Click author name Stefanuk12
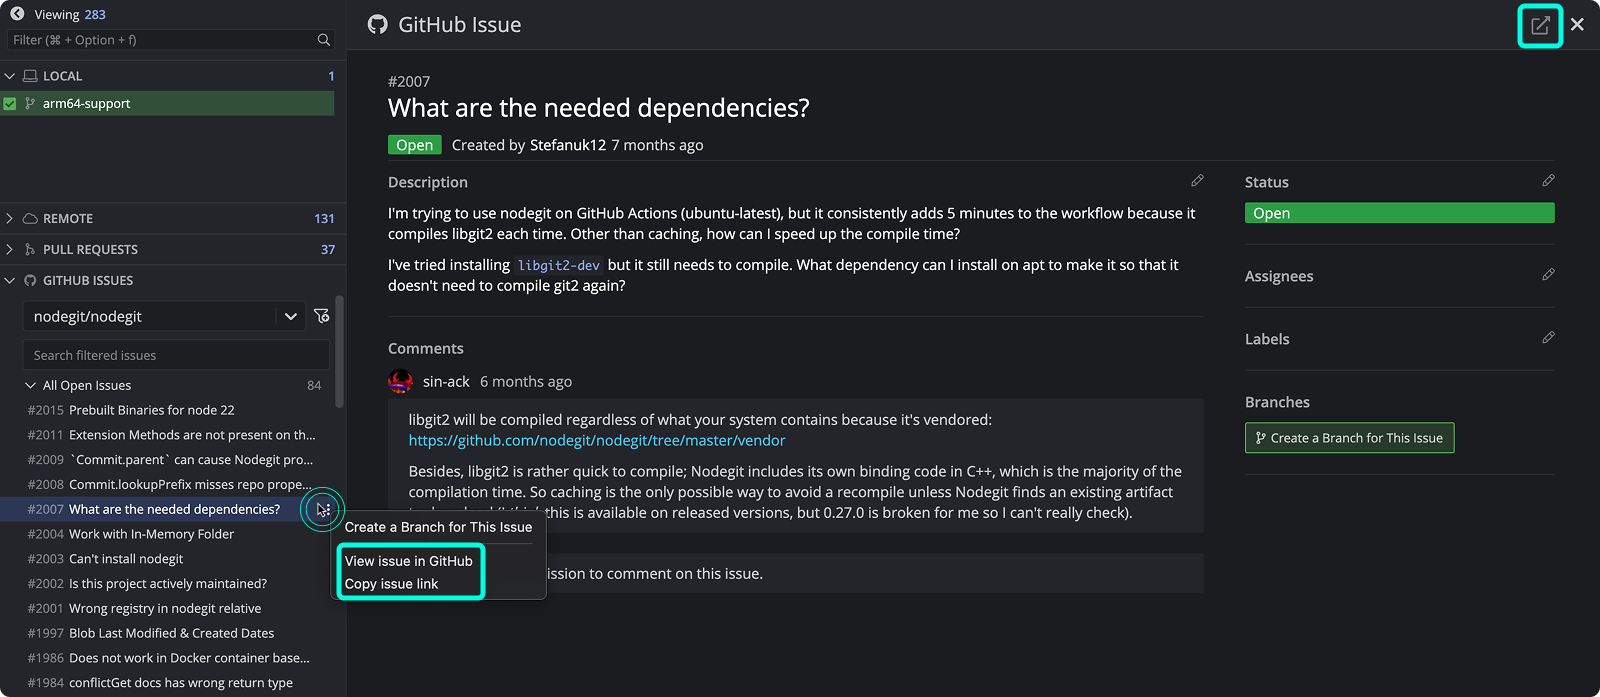 click(x=568, y=145)
